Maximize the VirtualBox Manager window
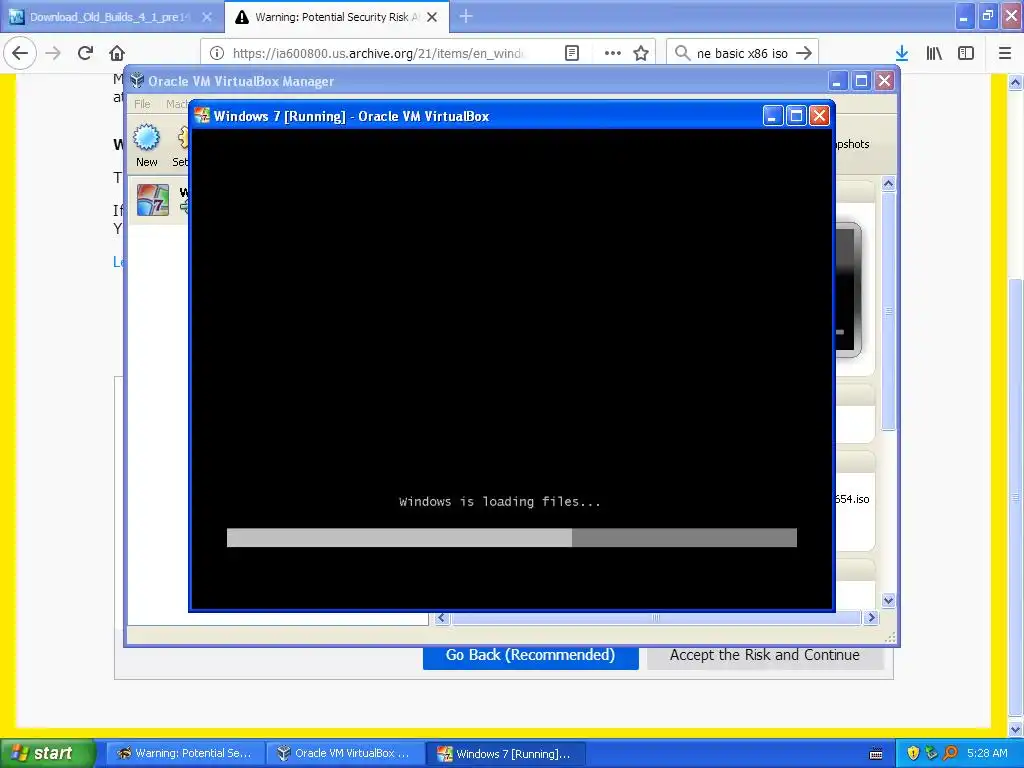Viewport: 1024px width, 768px height. pos(861,80)
